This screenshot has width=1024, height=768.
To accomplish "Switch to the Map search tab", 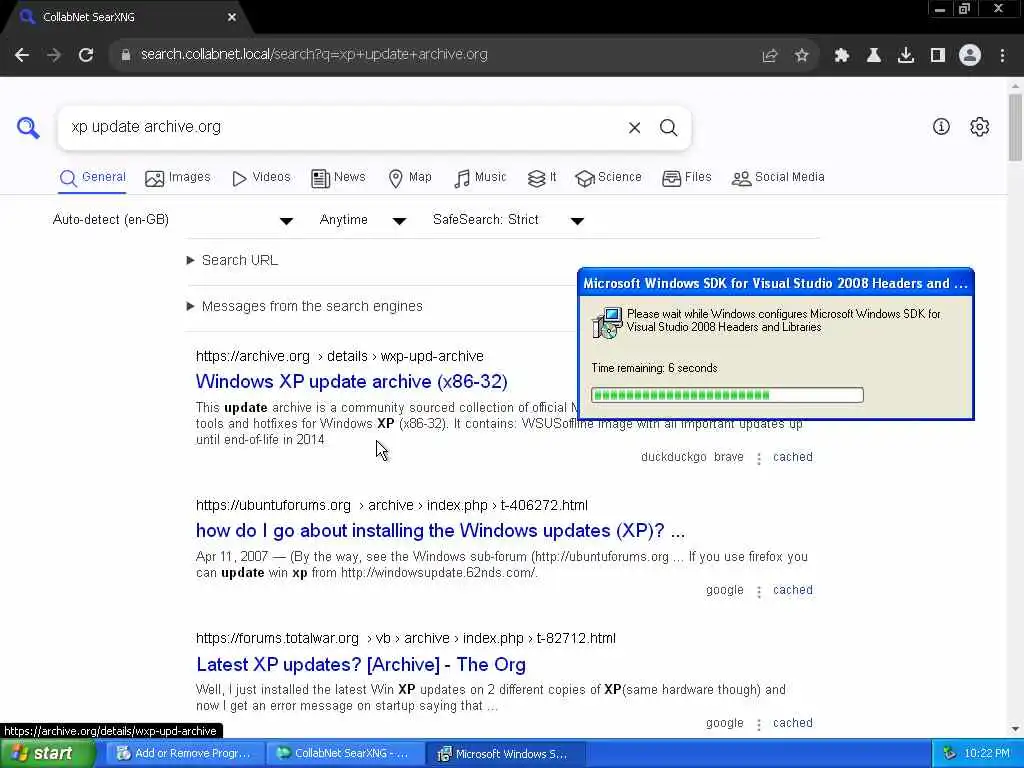I will click(409, 178).
